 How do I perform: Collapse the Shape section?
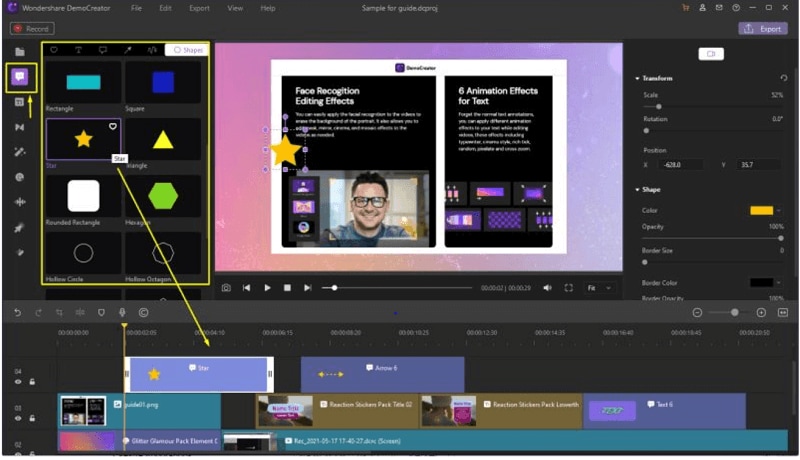[637, 190]
